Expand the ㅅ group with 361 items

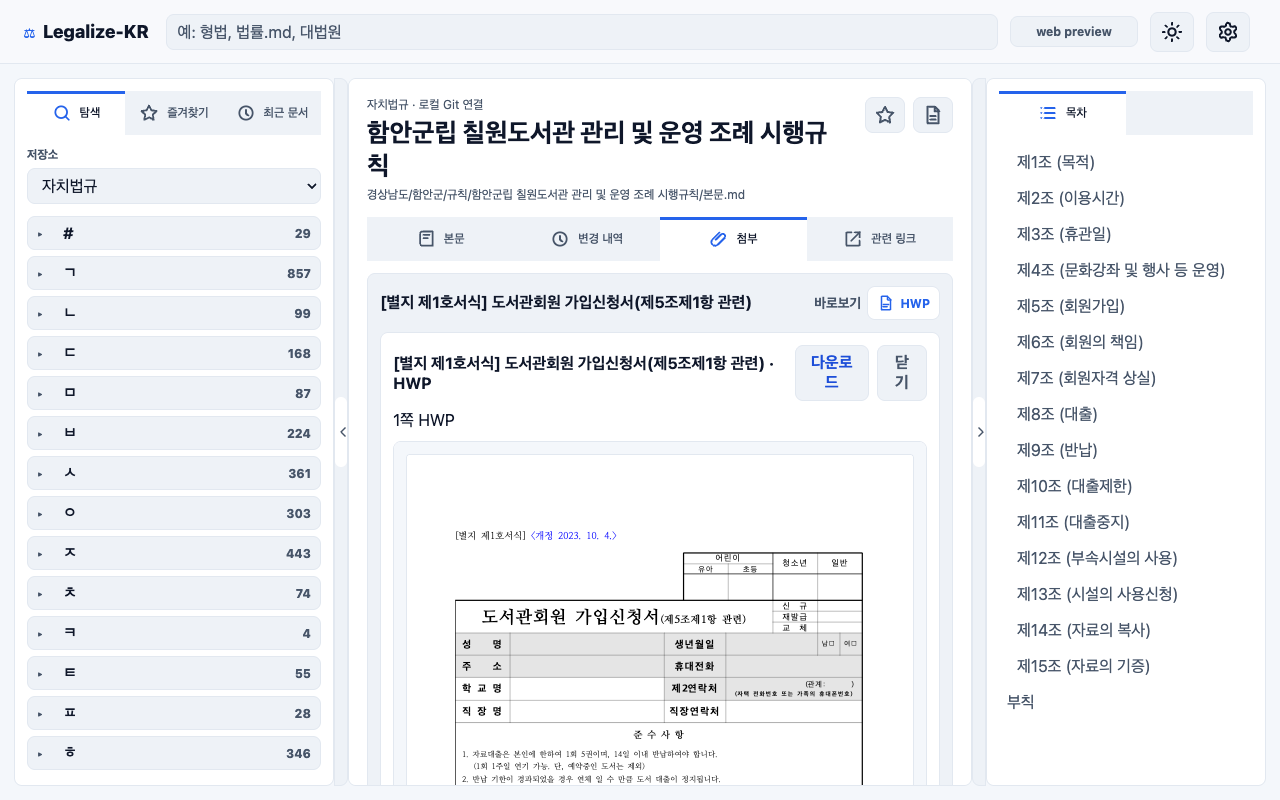coord(174,473)
